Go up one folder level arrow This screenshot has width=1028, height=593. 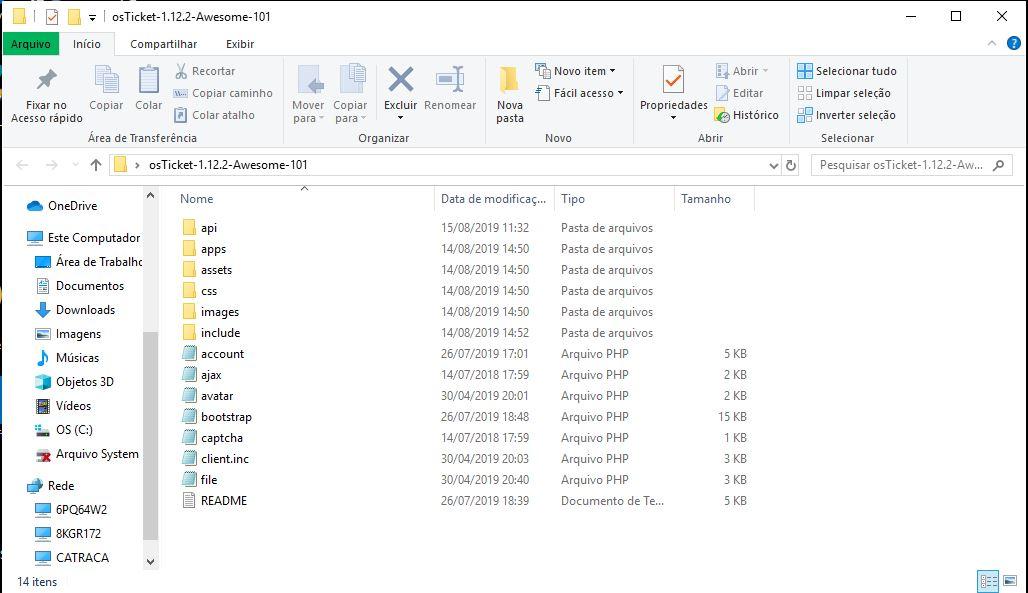(96, 165)
